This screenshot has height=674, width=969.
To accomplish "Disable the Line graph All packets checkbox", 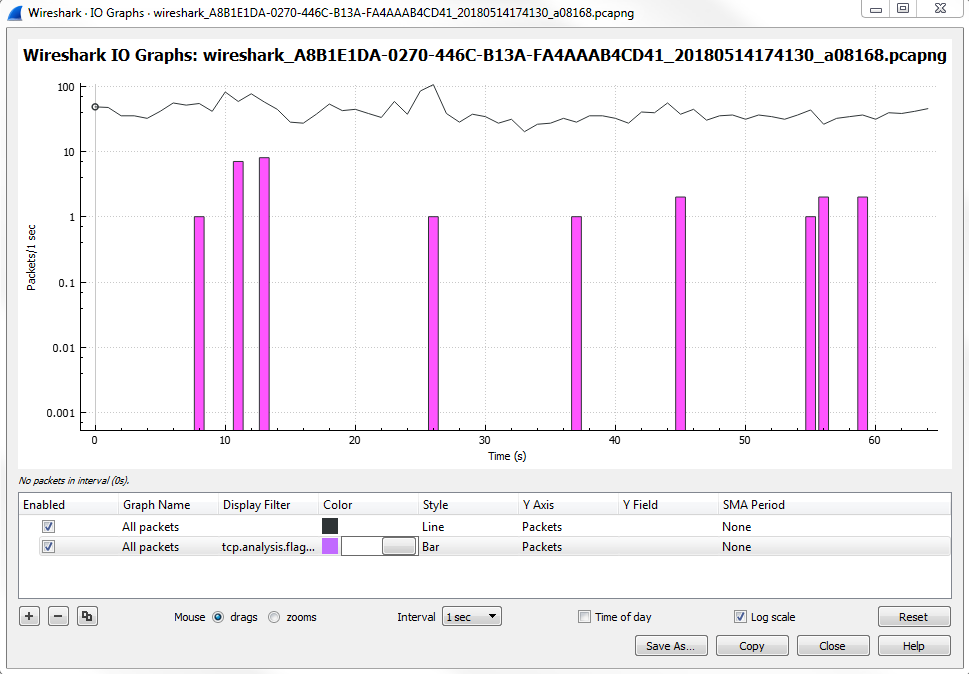I will pos(48,526).
